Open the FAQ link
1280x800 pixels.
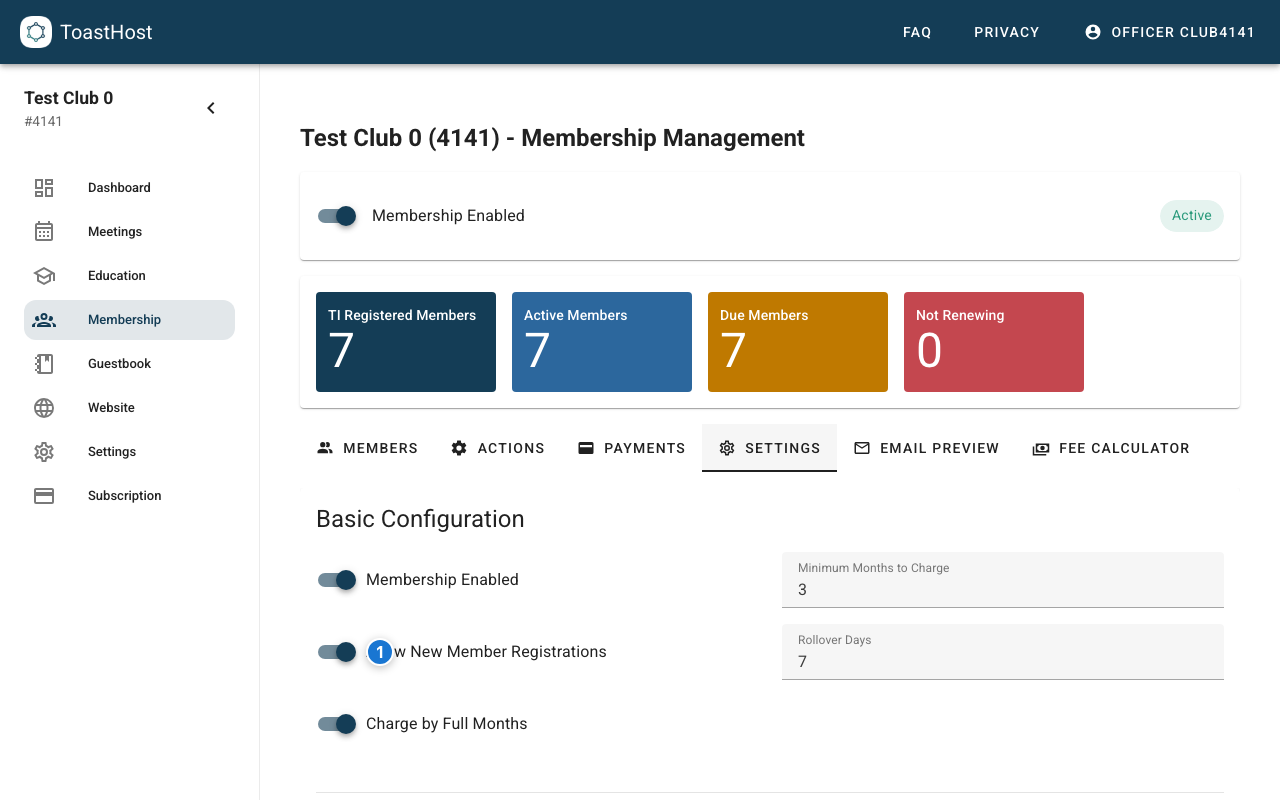point(917,32)
